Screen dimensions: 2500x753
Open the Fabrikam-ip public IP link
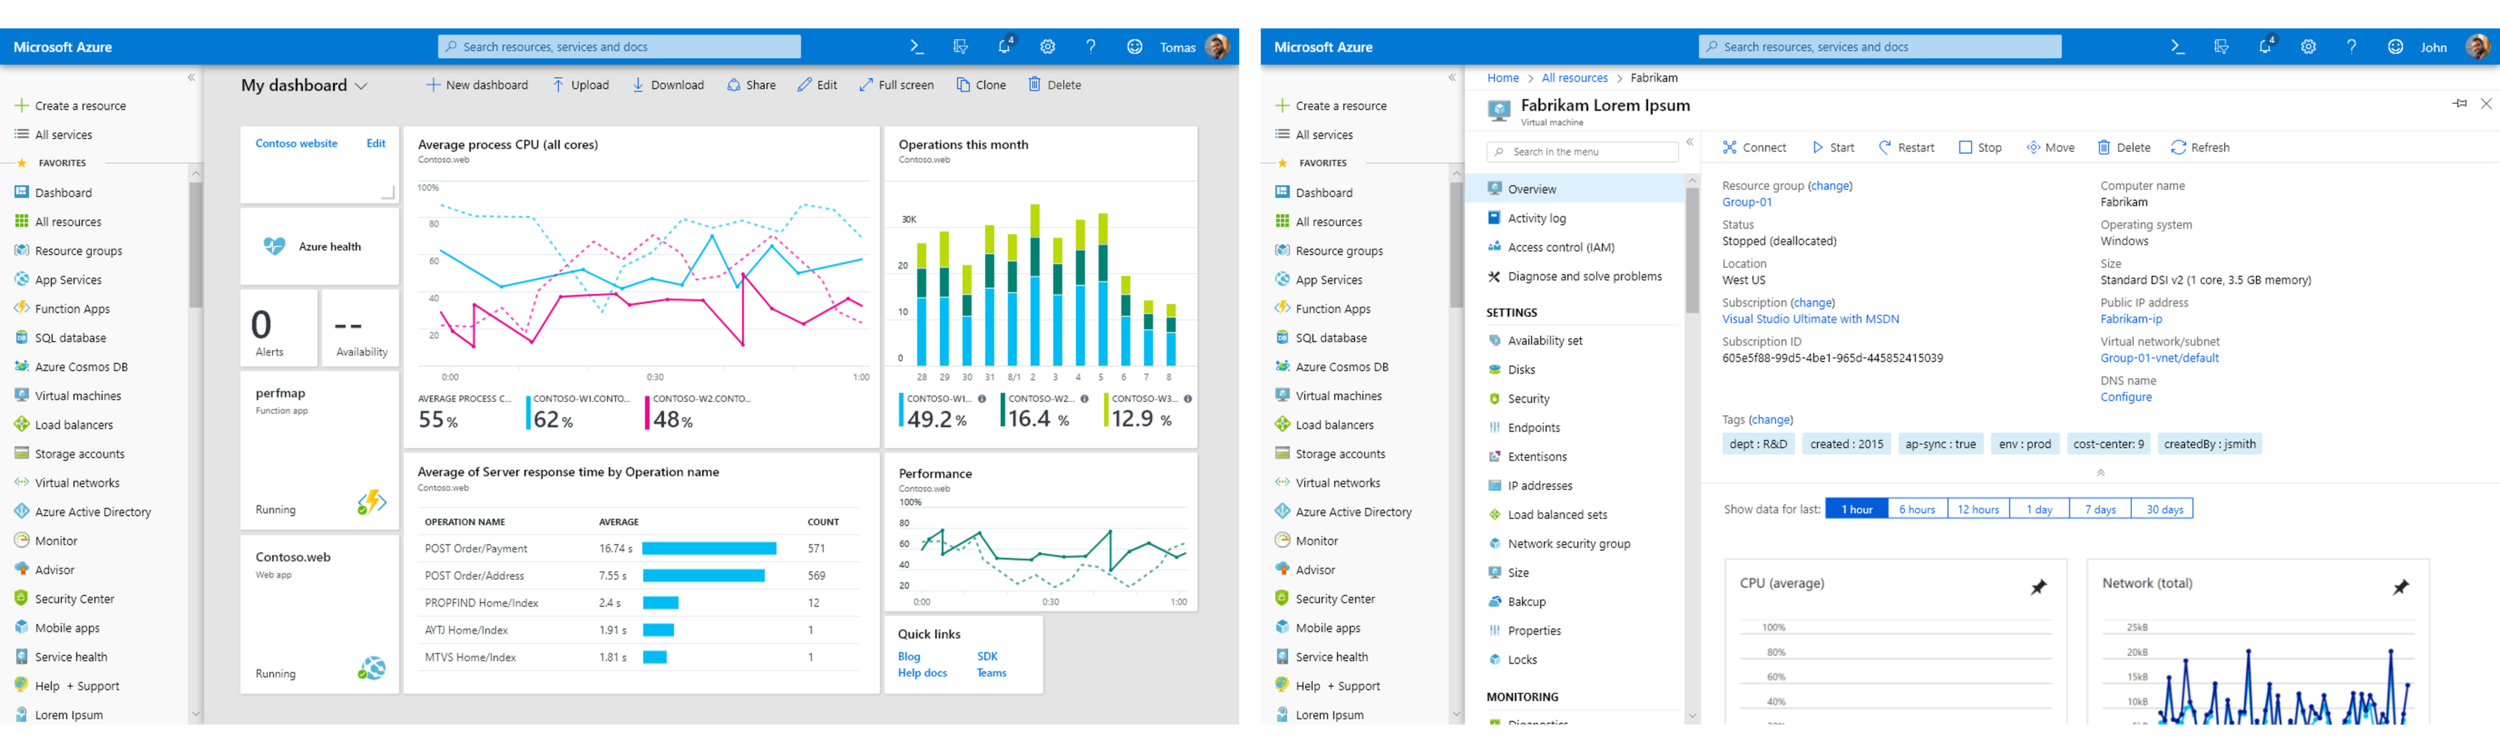tap(2131, 319)
